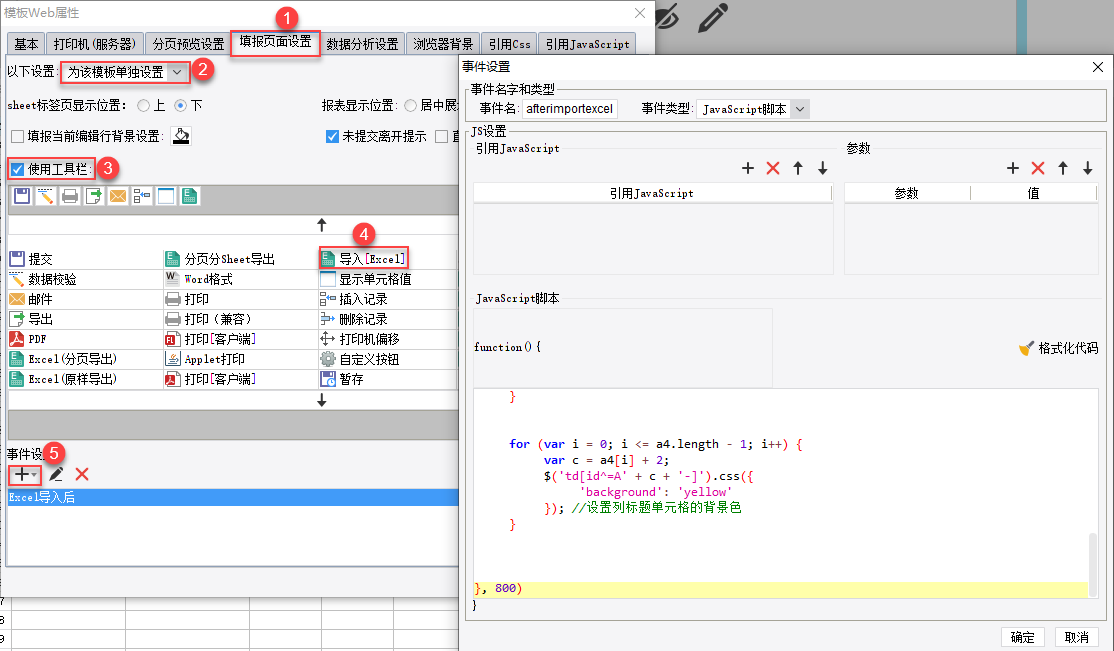
Task: Move the parameter down with arrow
Action: 1087,168
